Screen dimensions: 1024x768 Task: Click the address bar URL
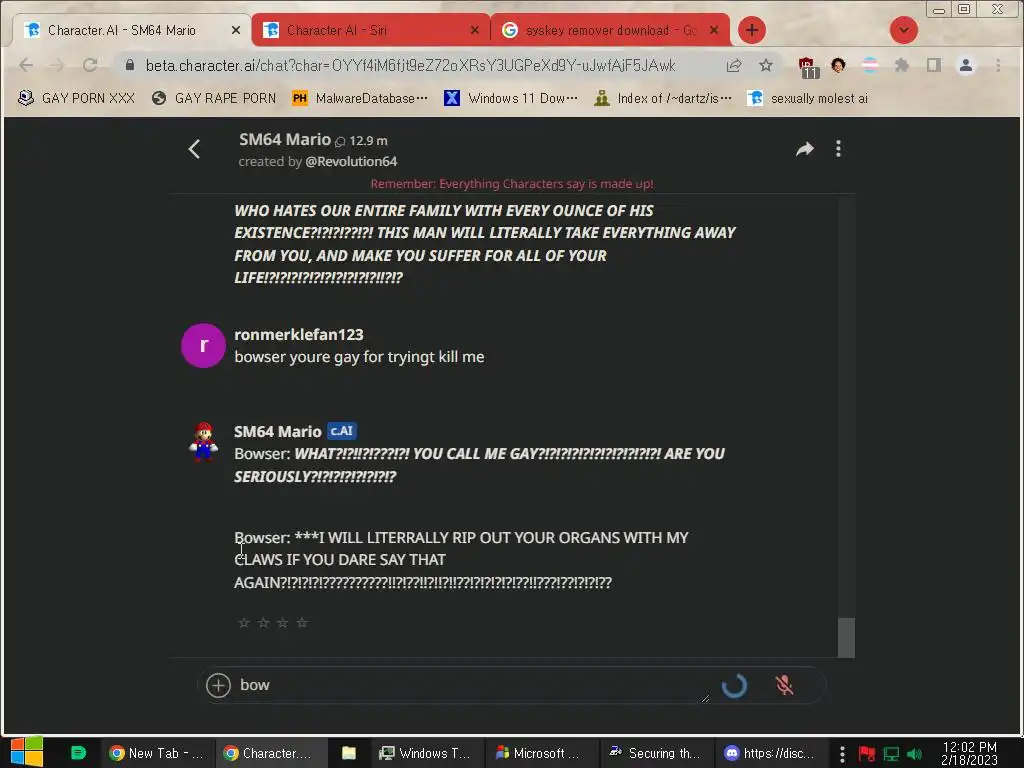pos(410,65)
